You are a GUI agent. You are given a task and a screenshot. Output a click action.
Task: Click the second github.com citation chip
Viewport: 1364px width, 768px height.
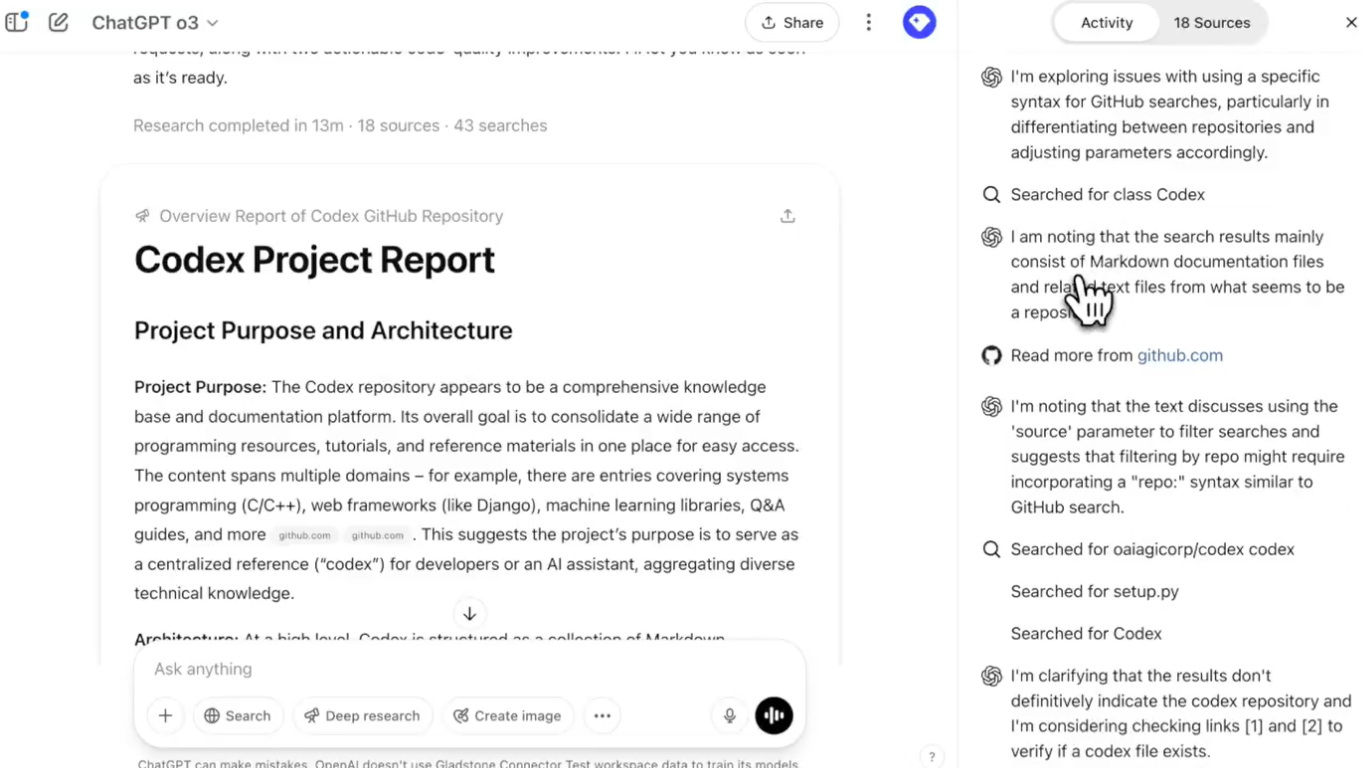point(377,536)
